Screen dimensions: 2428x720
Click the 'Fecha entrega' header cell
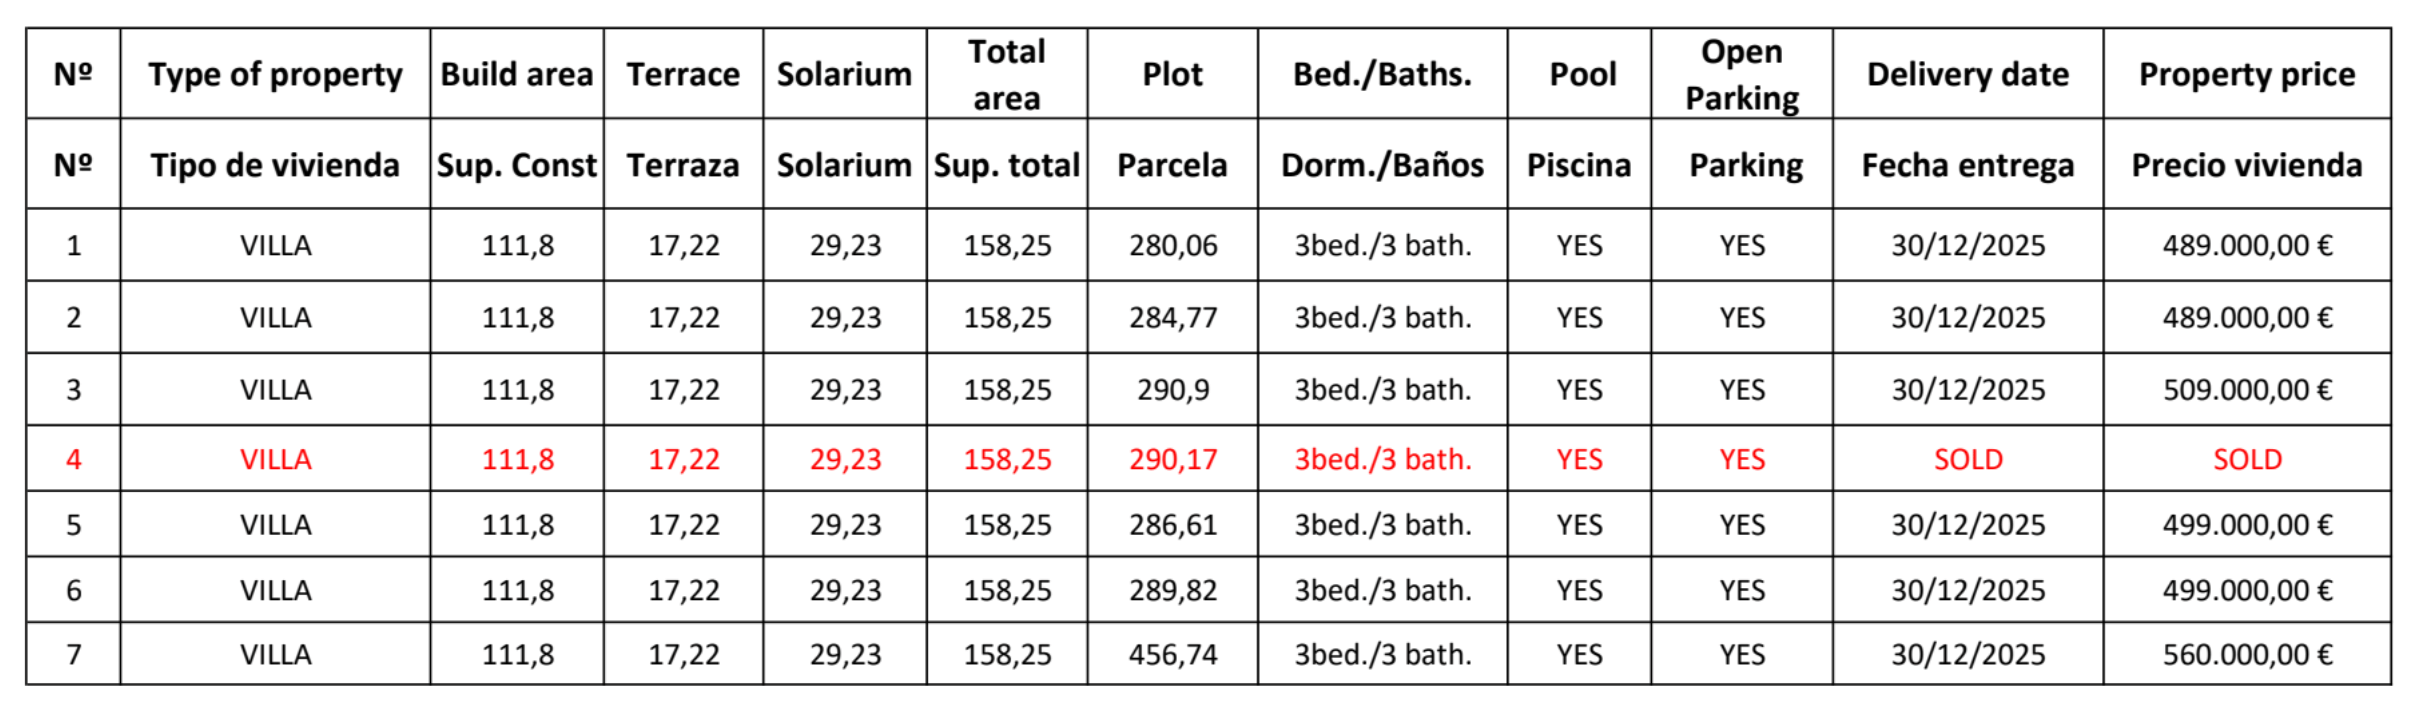click(x=1967, y=165)
